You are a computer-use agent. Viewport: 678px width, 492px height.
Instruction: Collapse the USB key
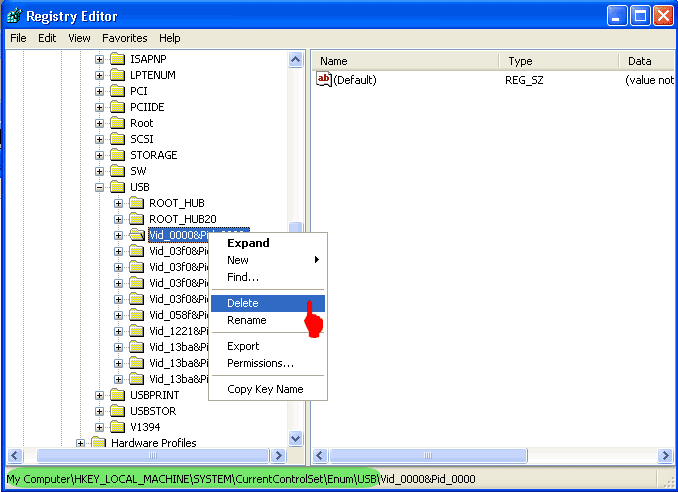tap(99, 187)
